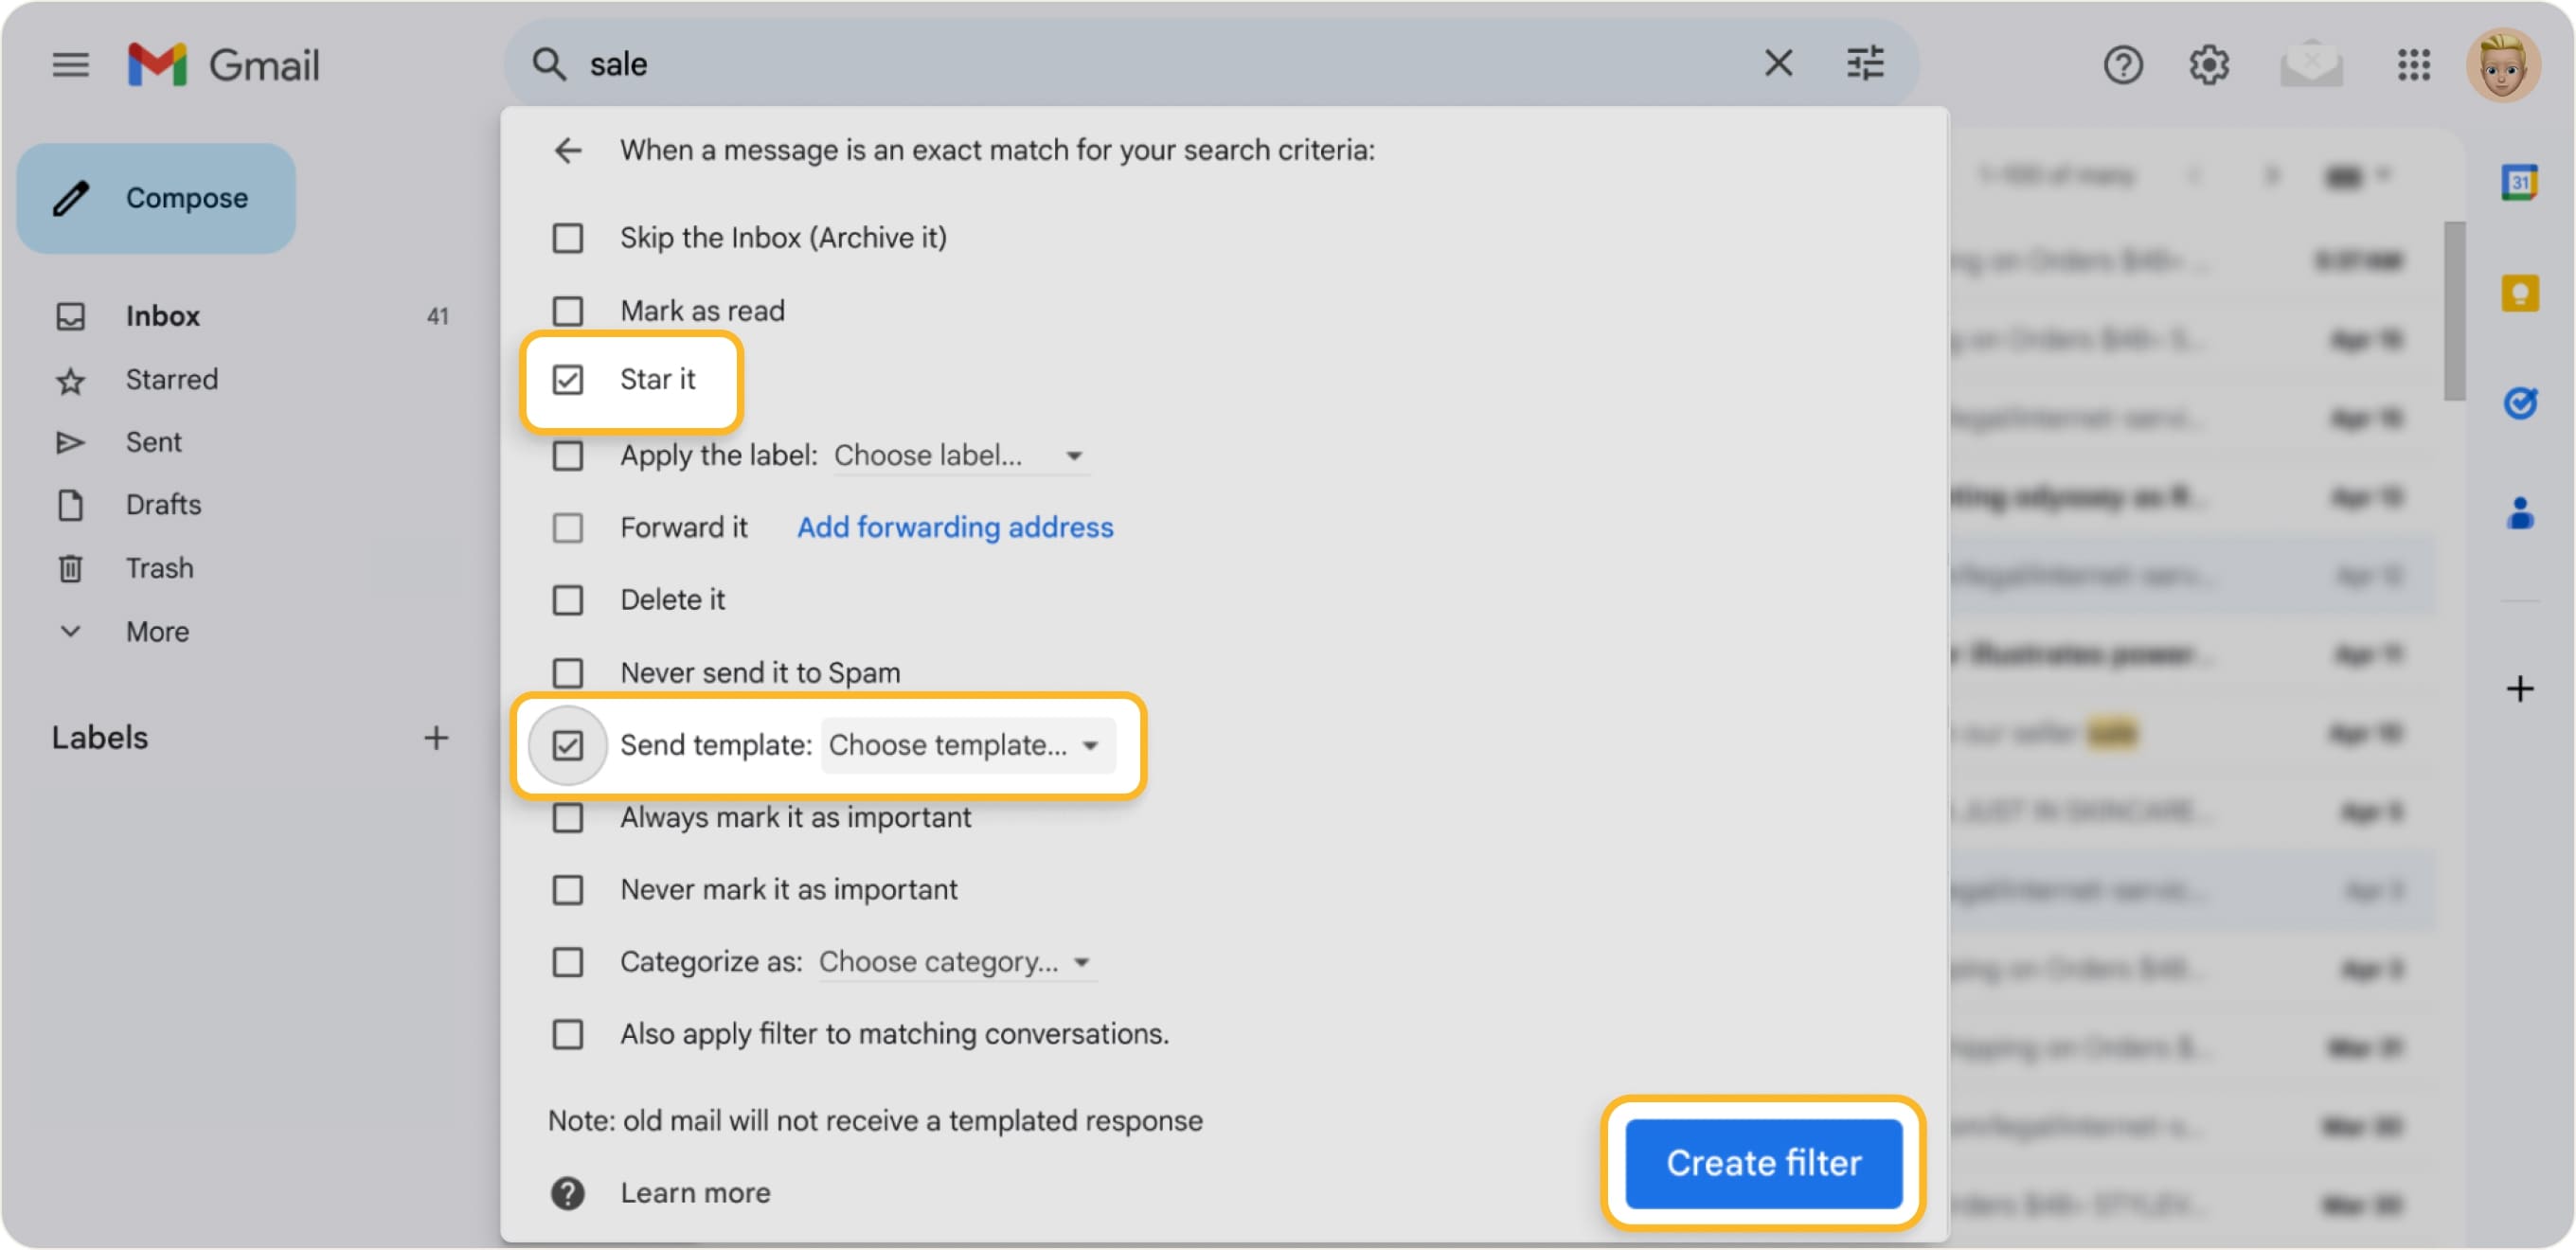Uncheck the Star it option
The height and width of the screenshot is (1250, 2576).
coord(568,380)
